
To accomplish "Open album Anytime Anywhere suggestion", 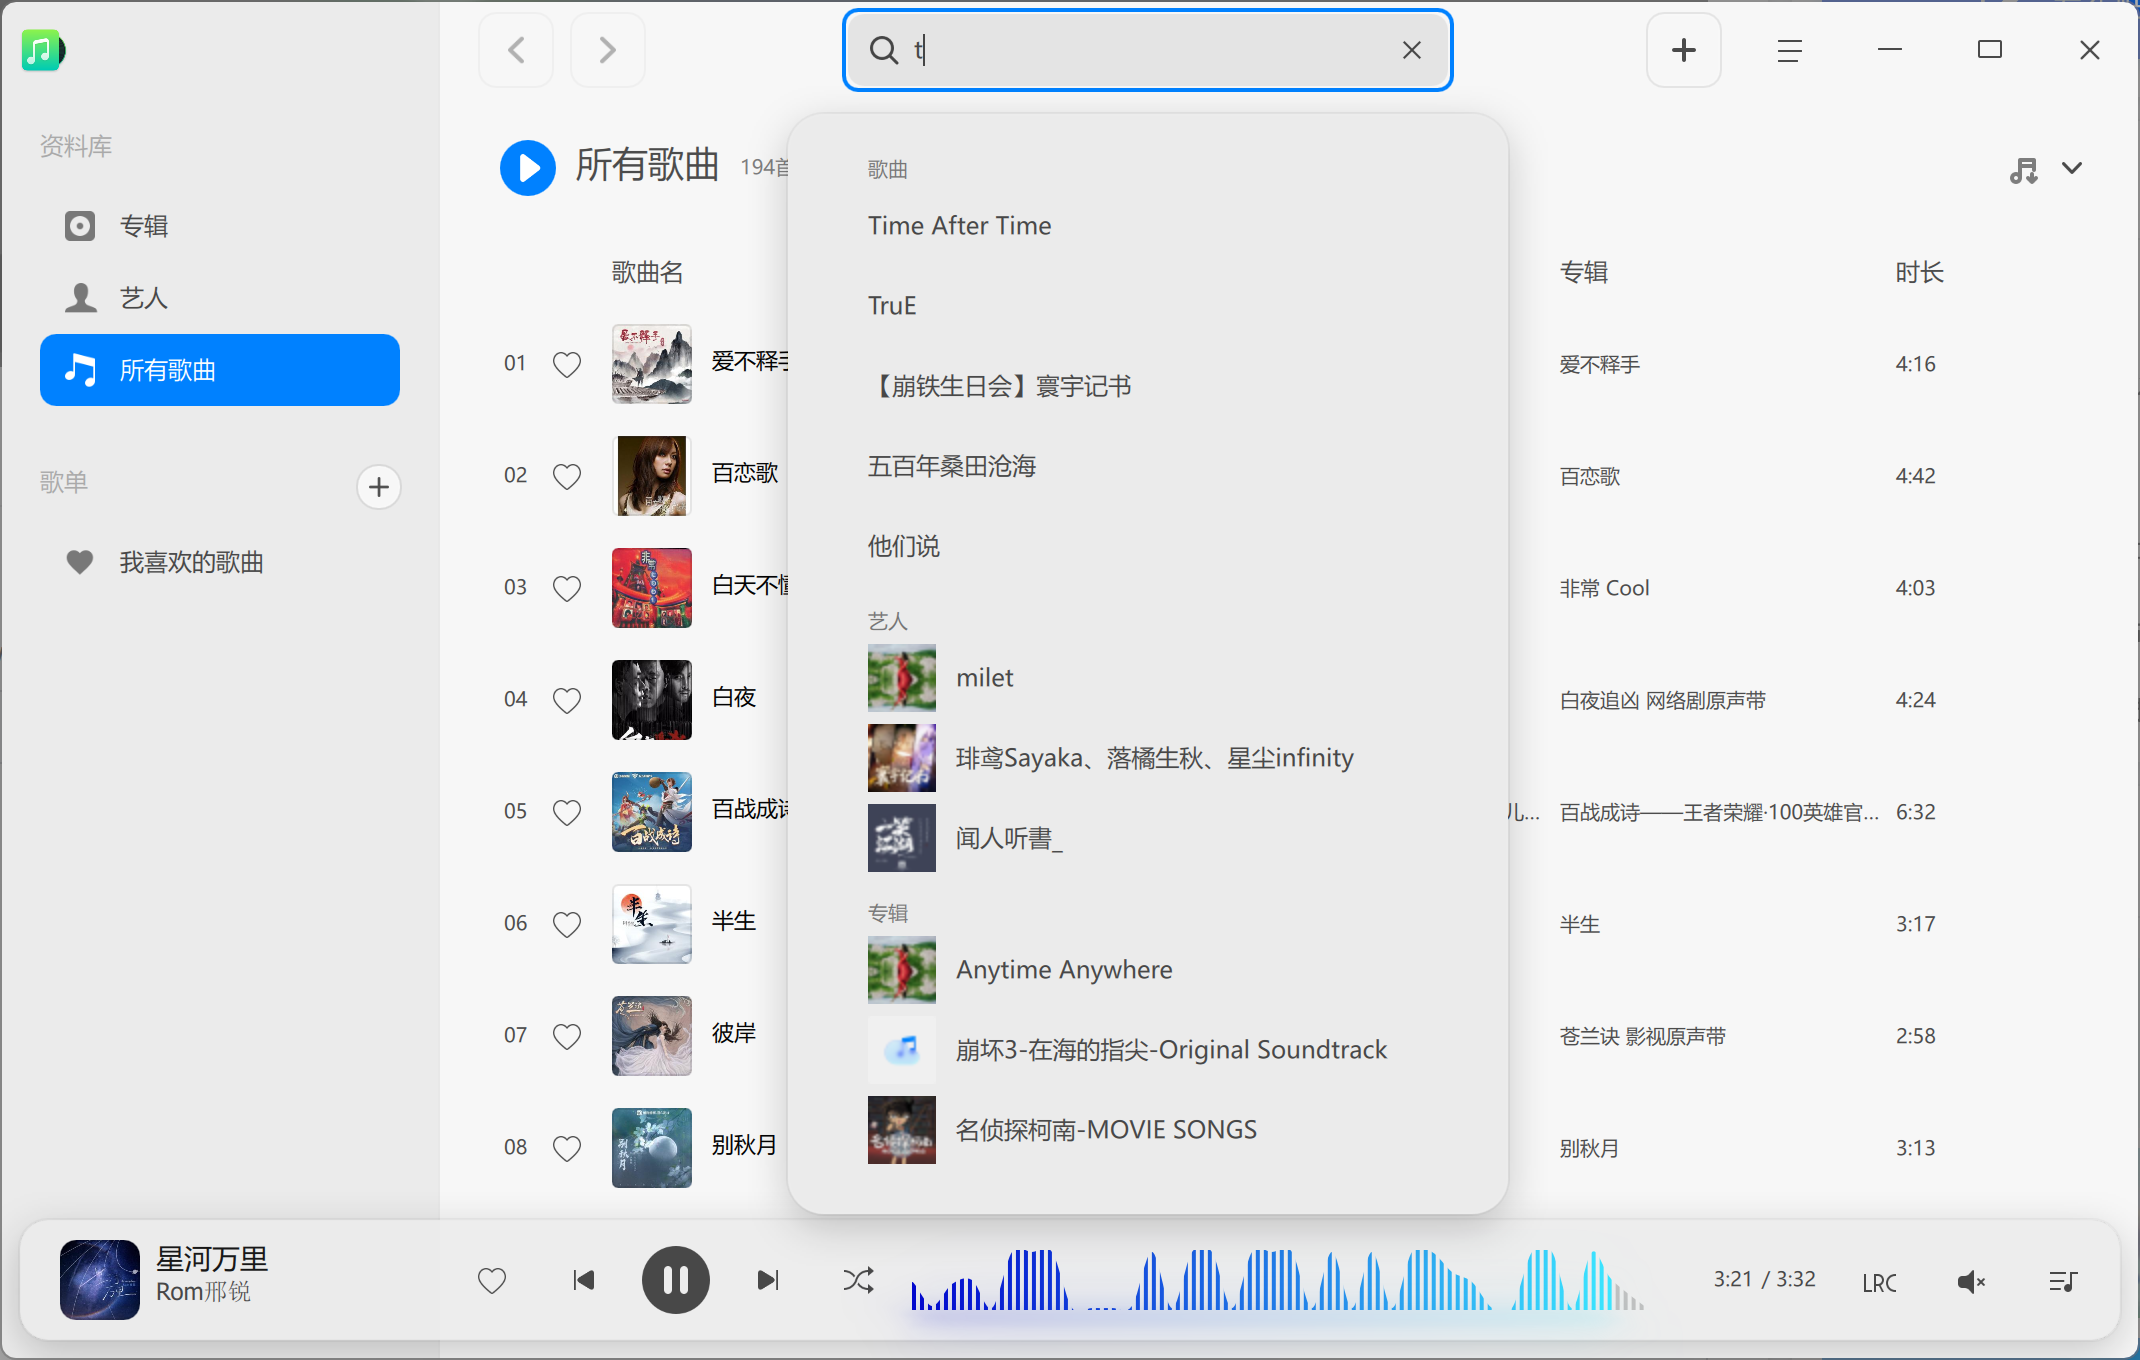I will pos(1148,970).
